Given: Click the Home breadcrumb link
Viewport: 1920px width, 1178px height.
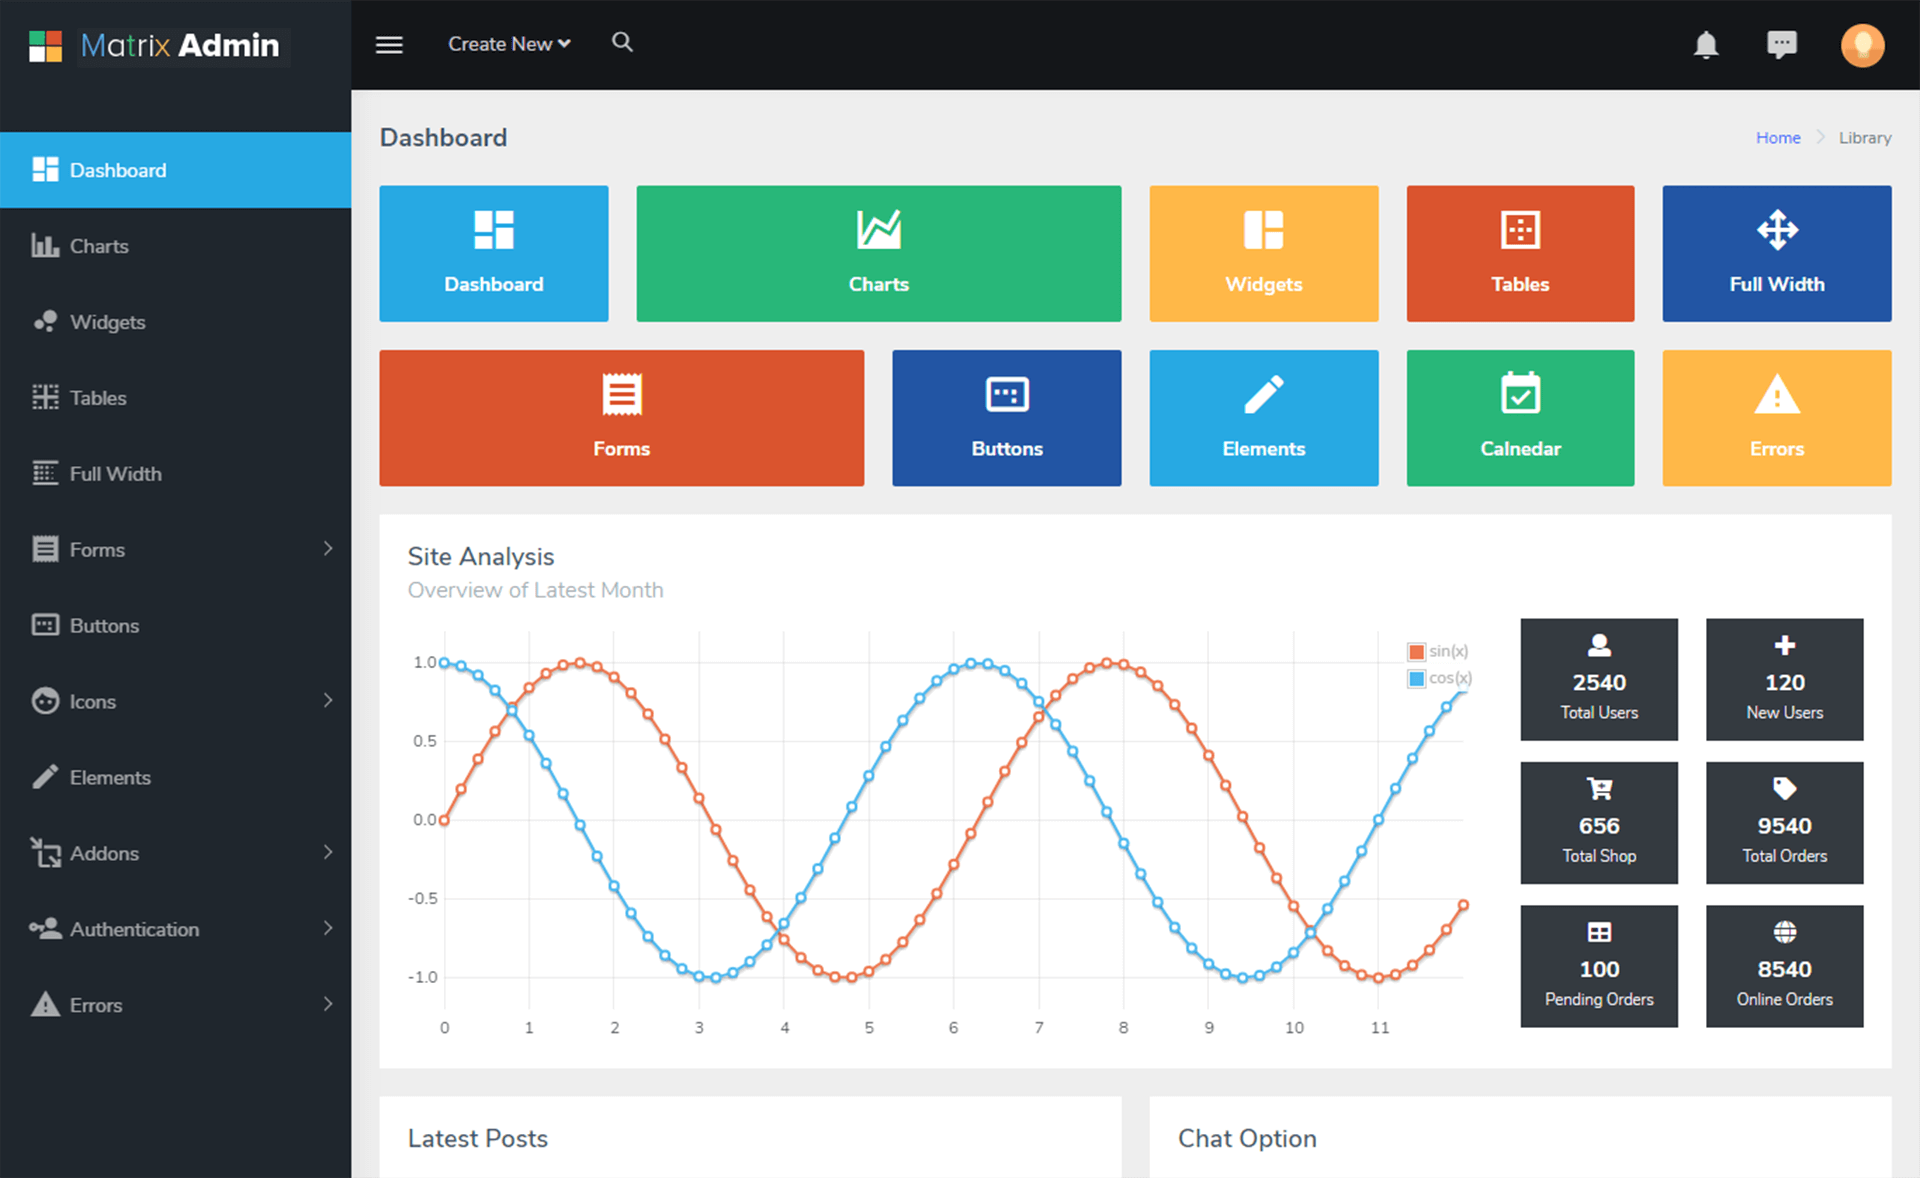Looking at the screenshot, I should (x=1777, y=138).
